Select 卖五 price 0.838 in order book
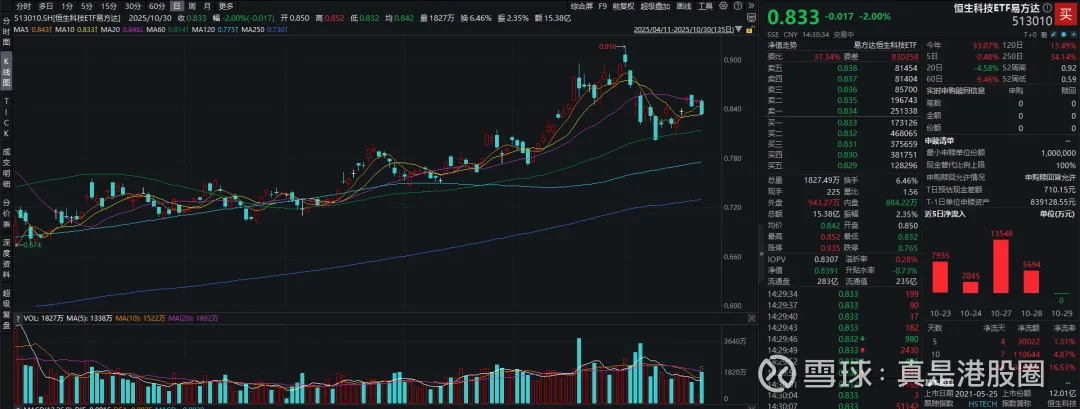This screenshot has width=1080, height=409. tap(849, 68)
